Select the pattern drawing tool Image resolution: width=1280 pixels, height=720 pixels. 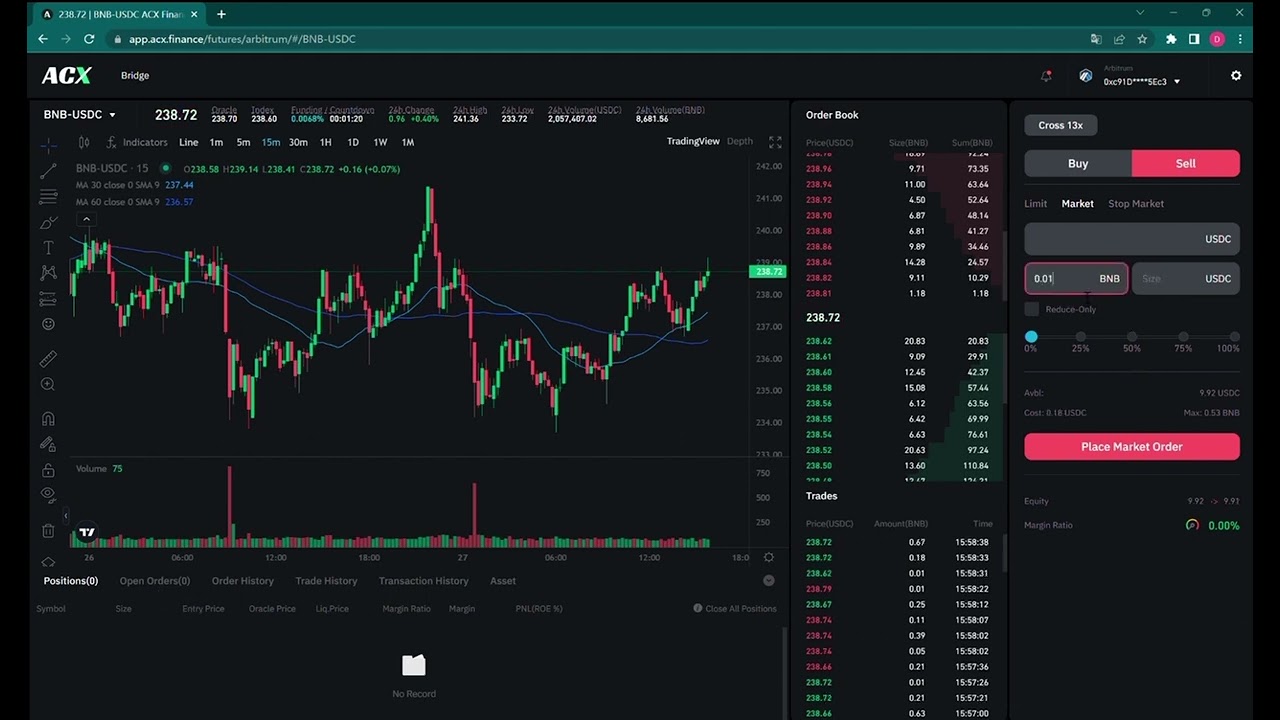[48, 272]
